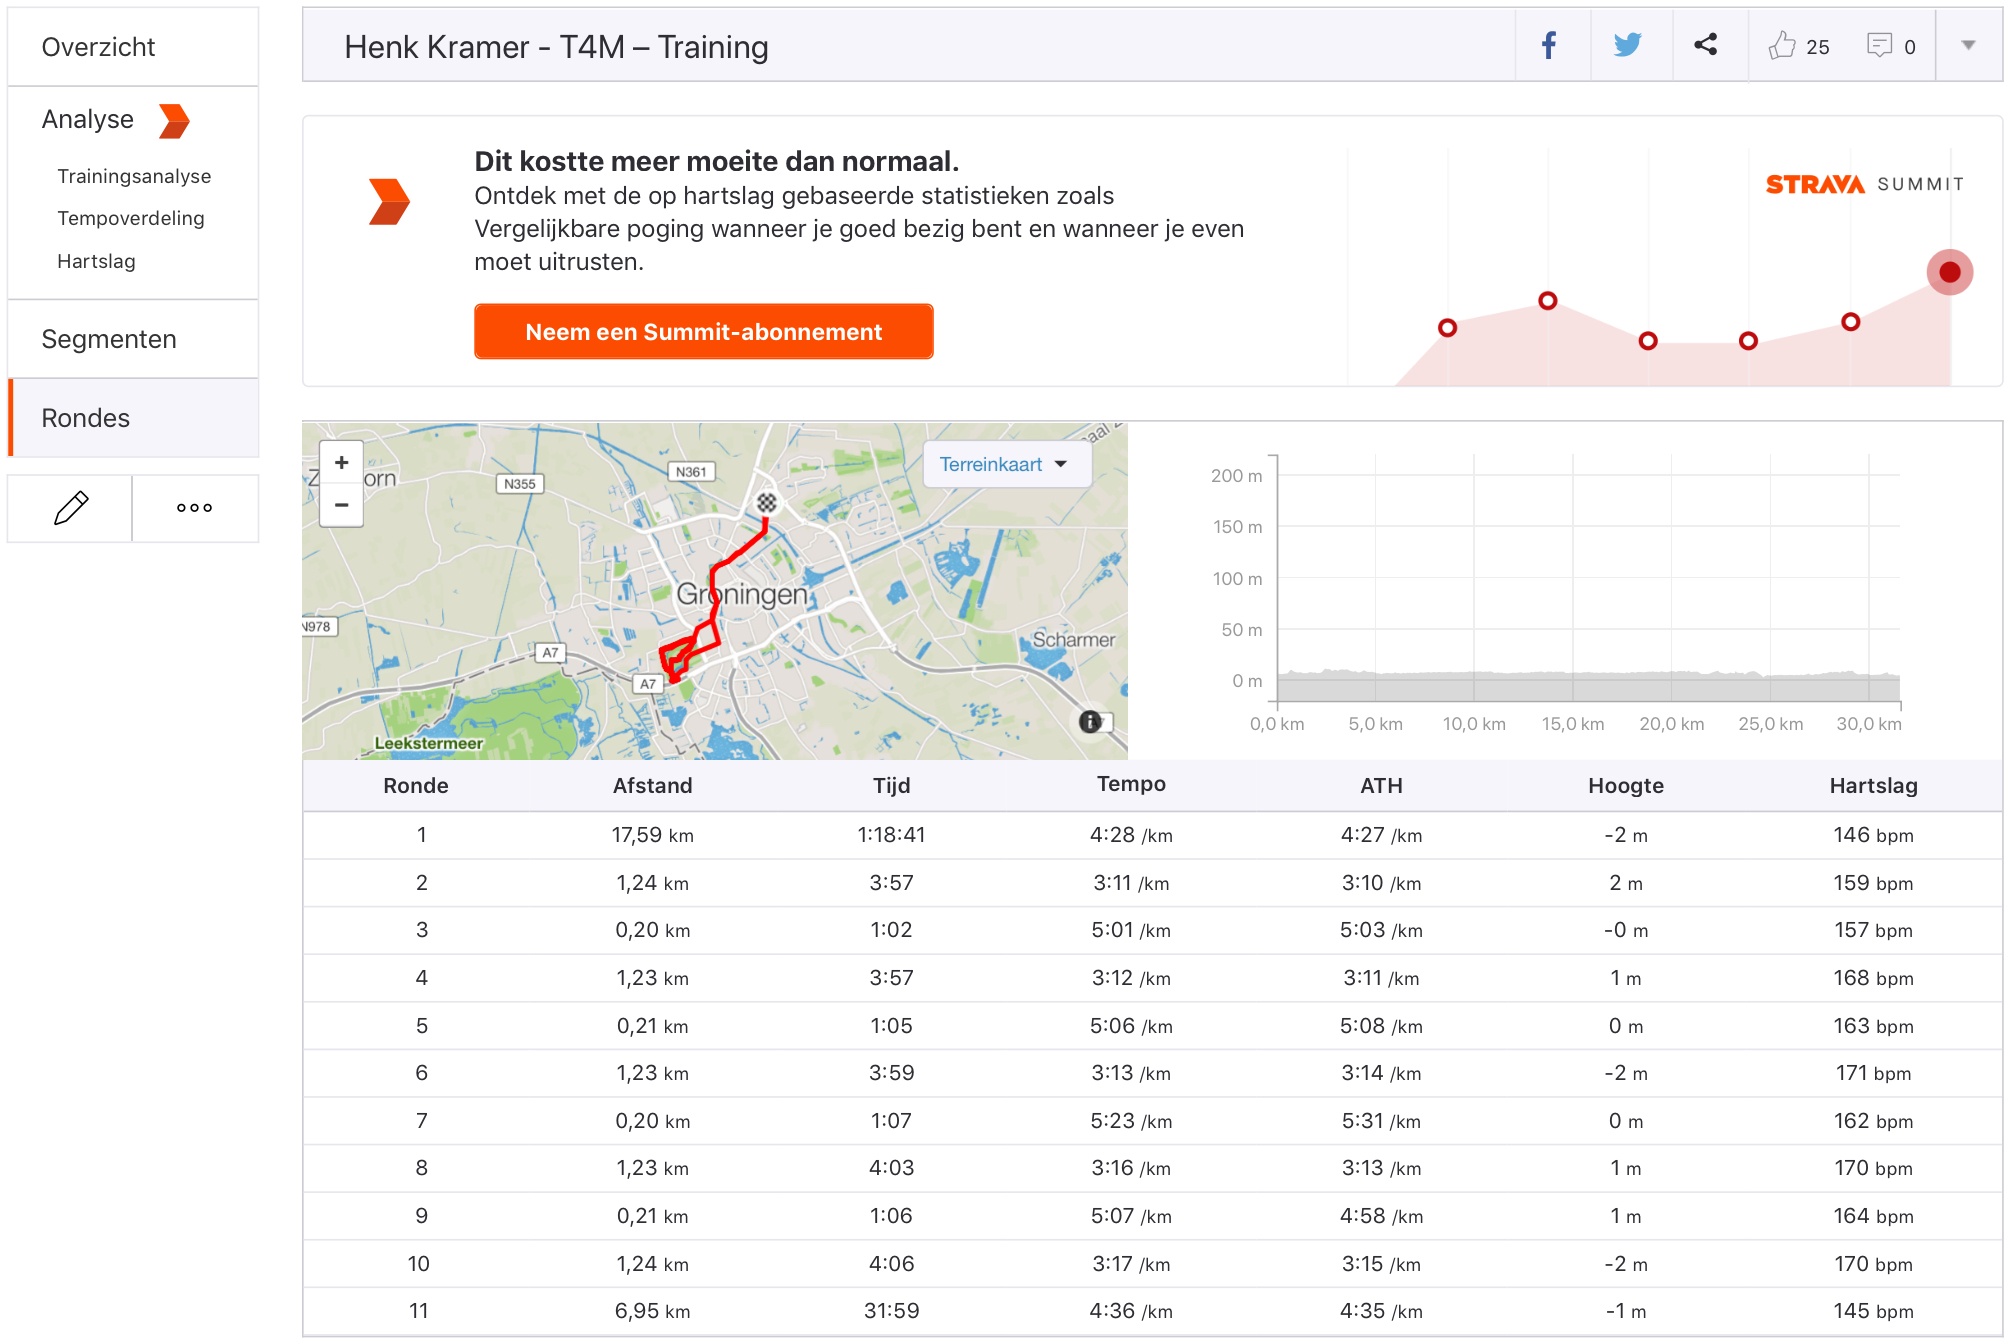
Task: Click the pencil edit activity icon
Action: tap(70, 508)
